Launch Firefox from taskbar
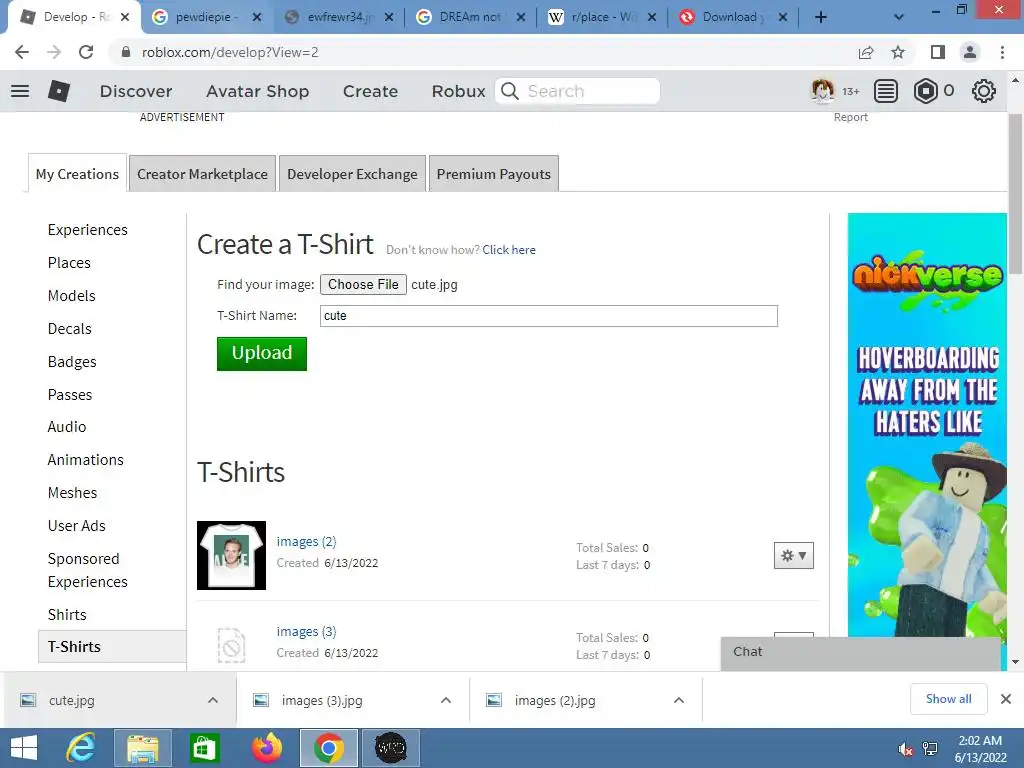The width and height of the screenshot is (1024, 768). [x=266, y=748]
